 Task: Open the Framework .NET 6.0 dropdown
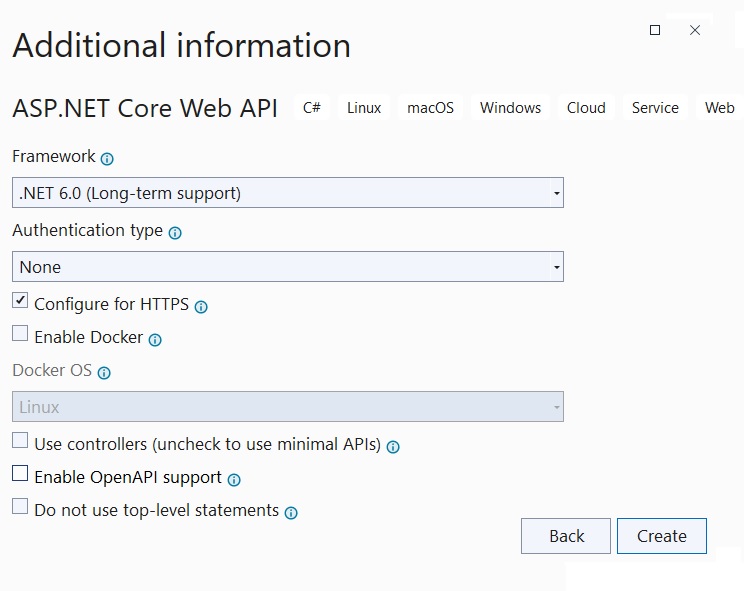[288, 193]
